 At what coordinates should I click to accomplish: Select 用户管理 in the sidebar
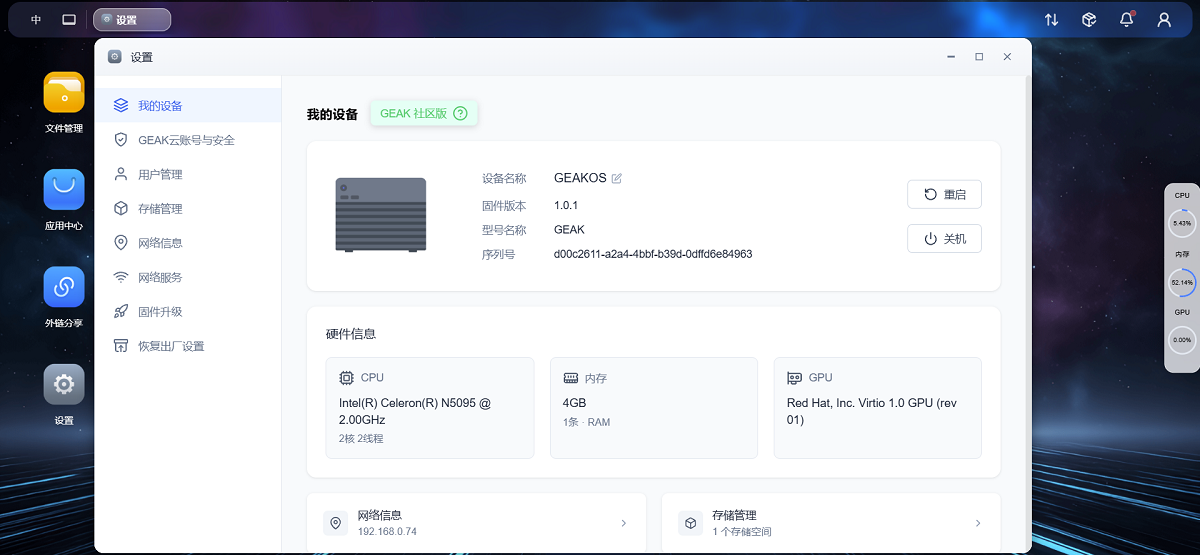pyautogui.click(x=160, y=174)
